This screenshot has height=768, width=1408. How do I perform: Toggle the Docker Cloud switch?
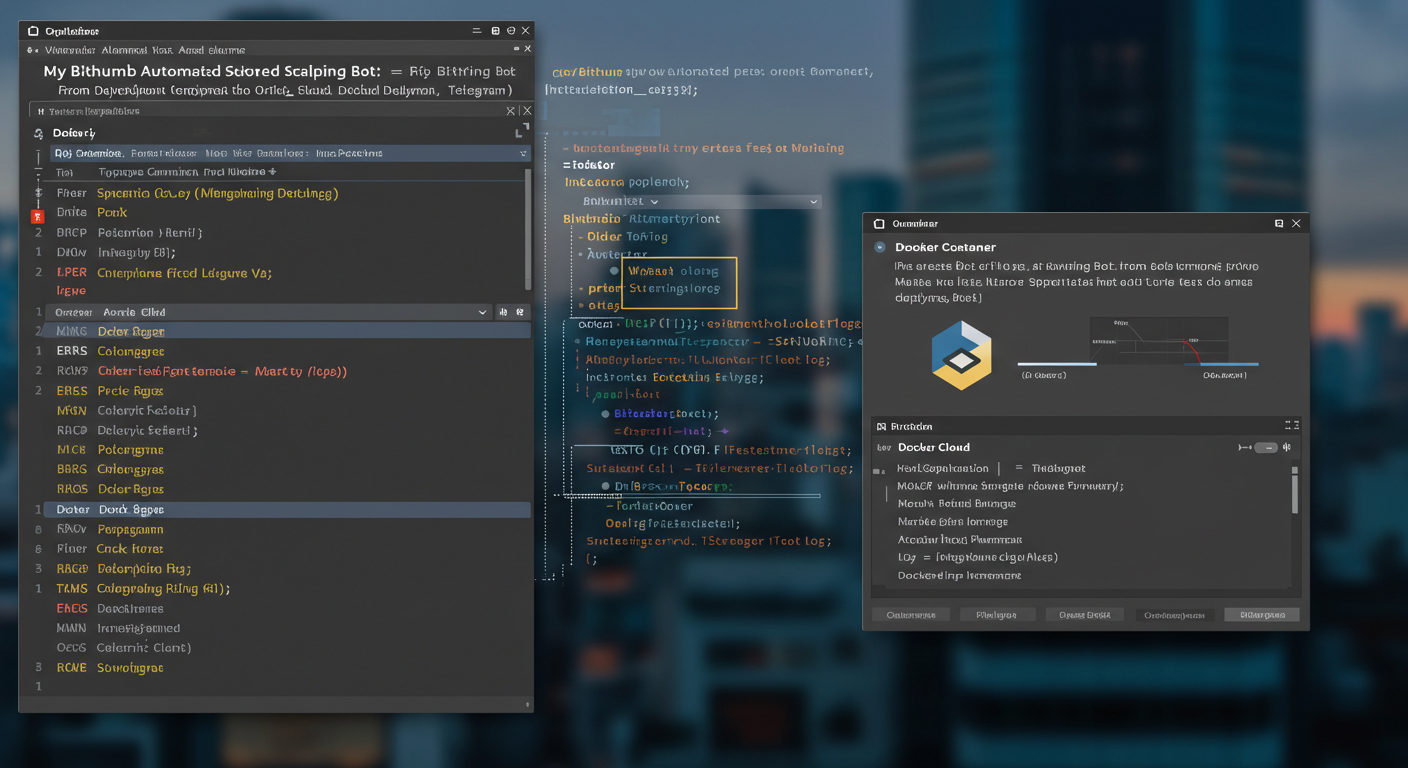1266,448
